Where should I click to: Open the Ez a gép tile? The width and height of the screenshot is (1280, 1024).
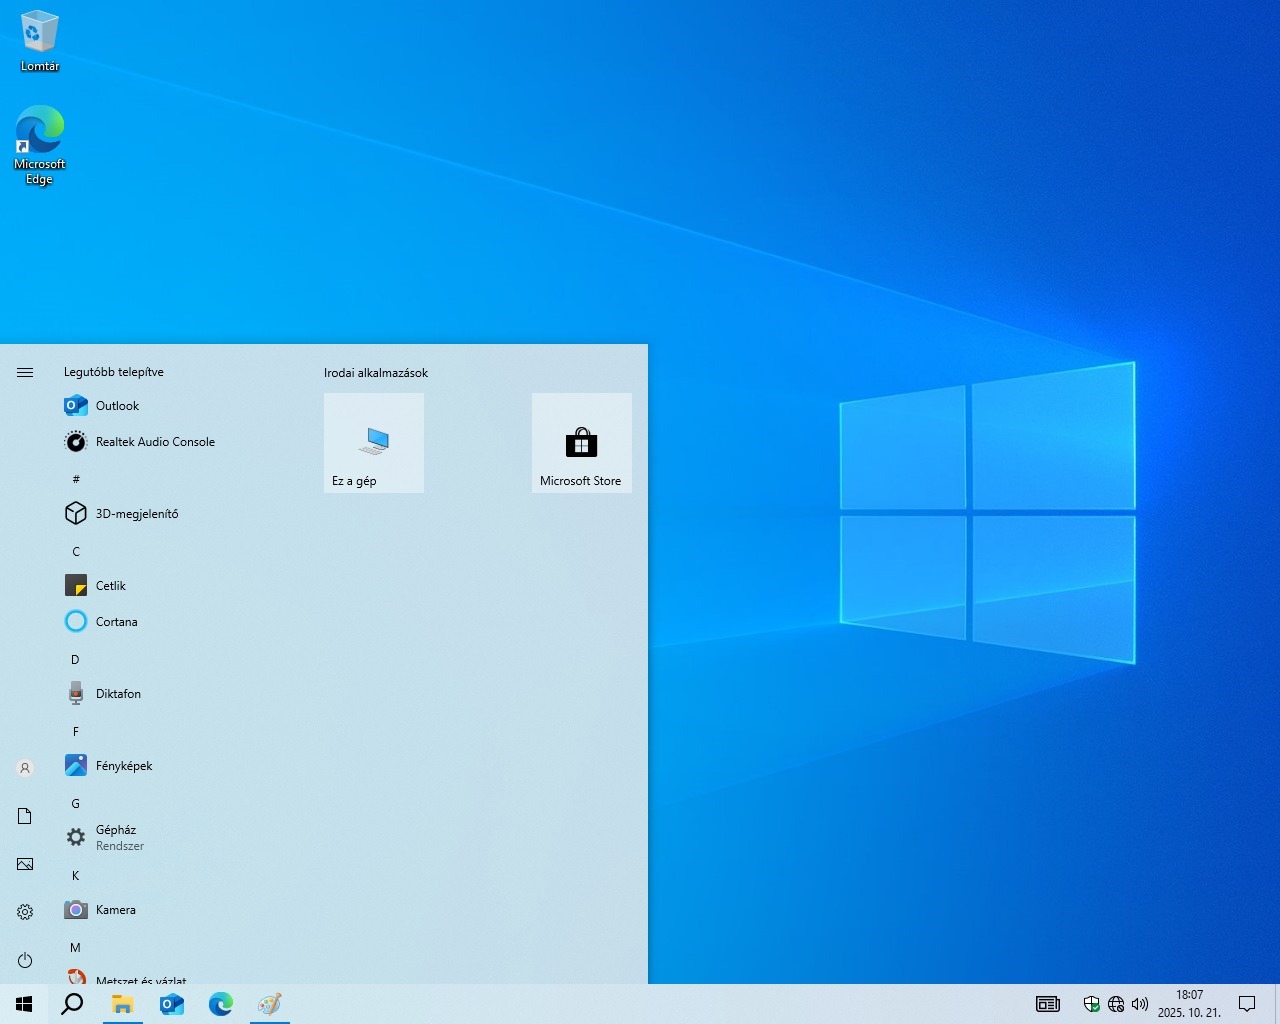coord(374,443)
